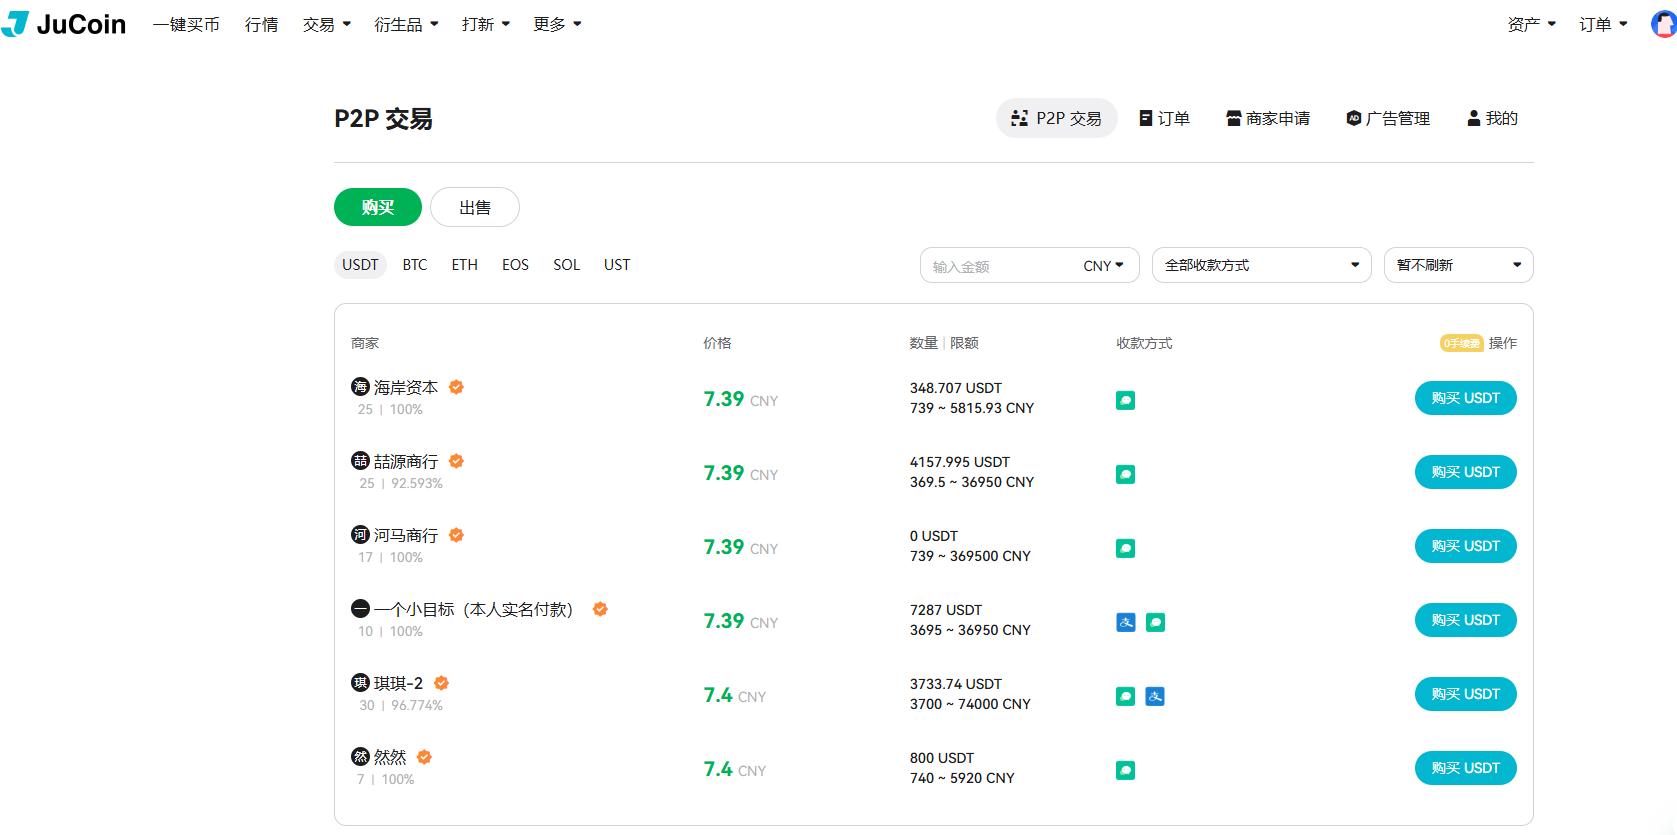Buy USDT from 然然 merchant

click(1465, 768)
